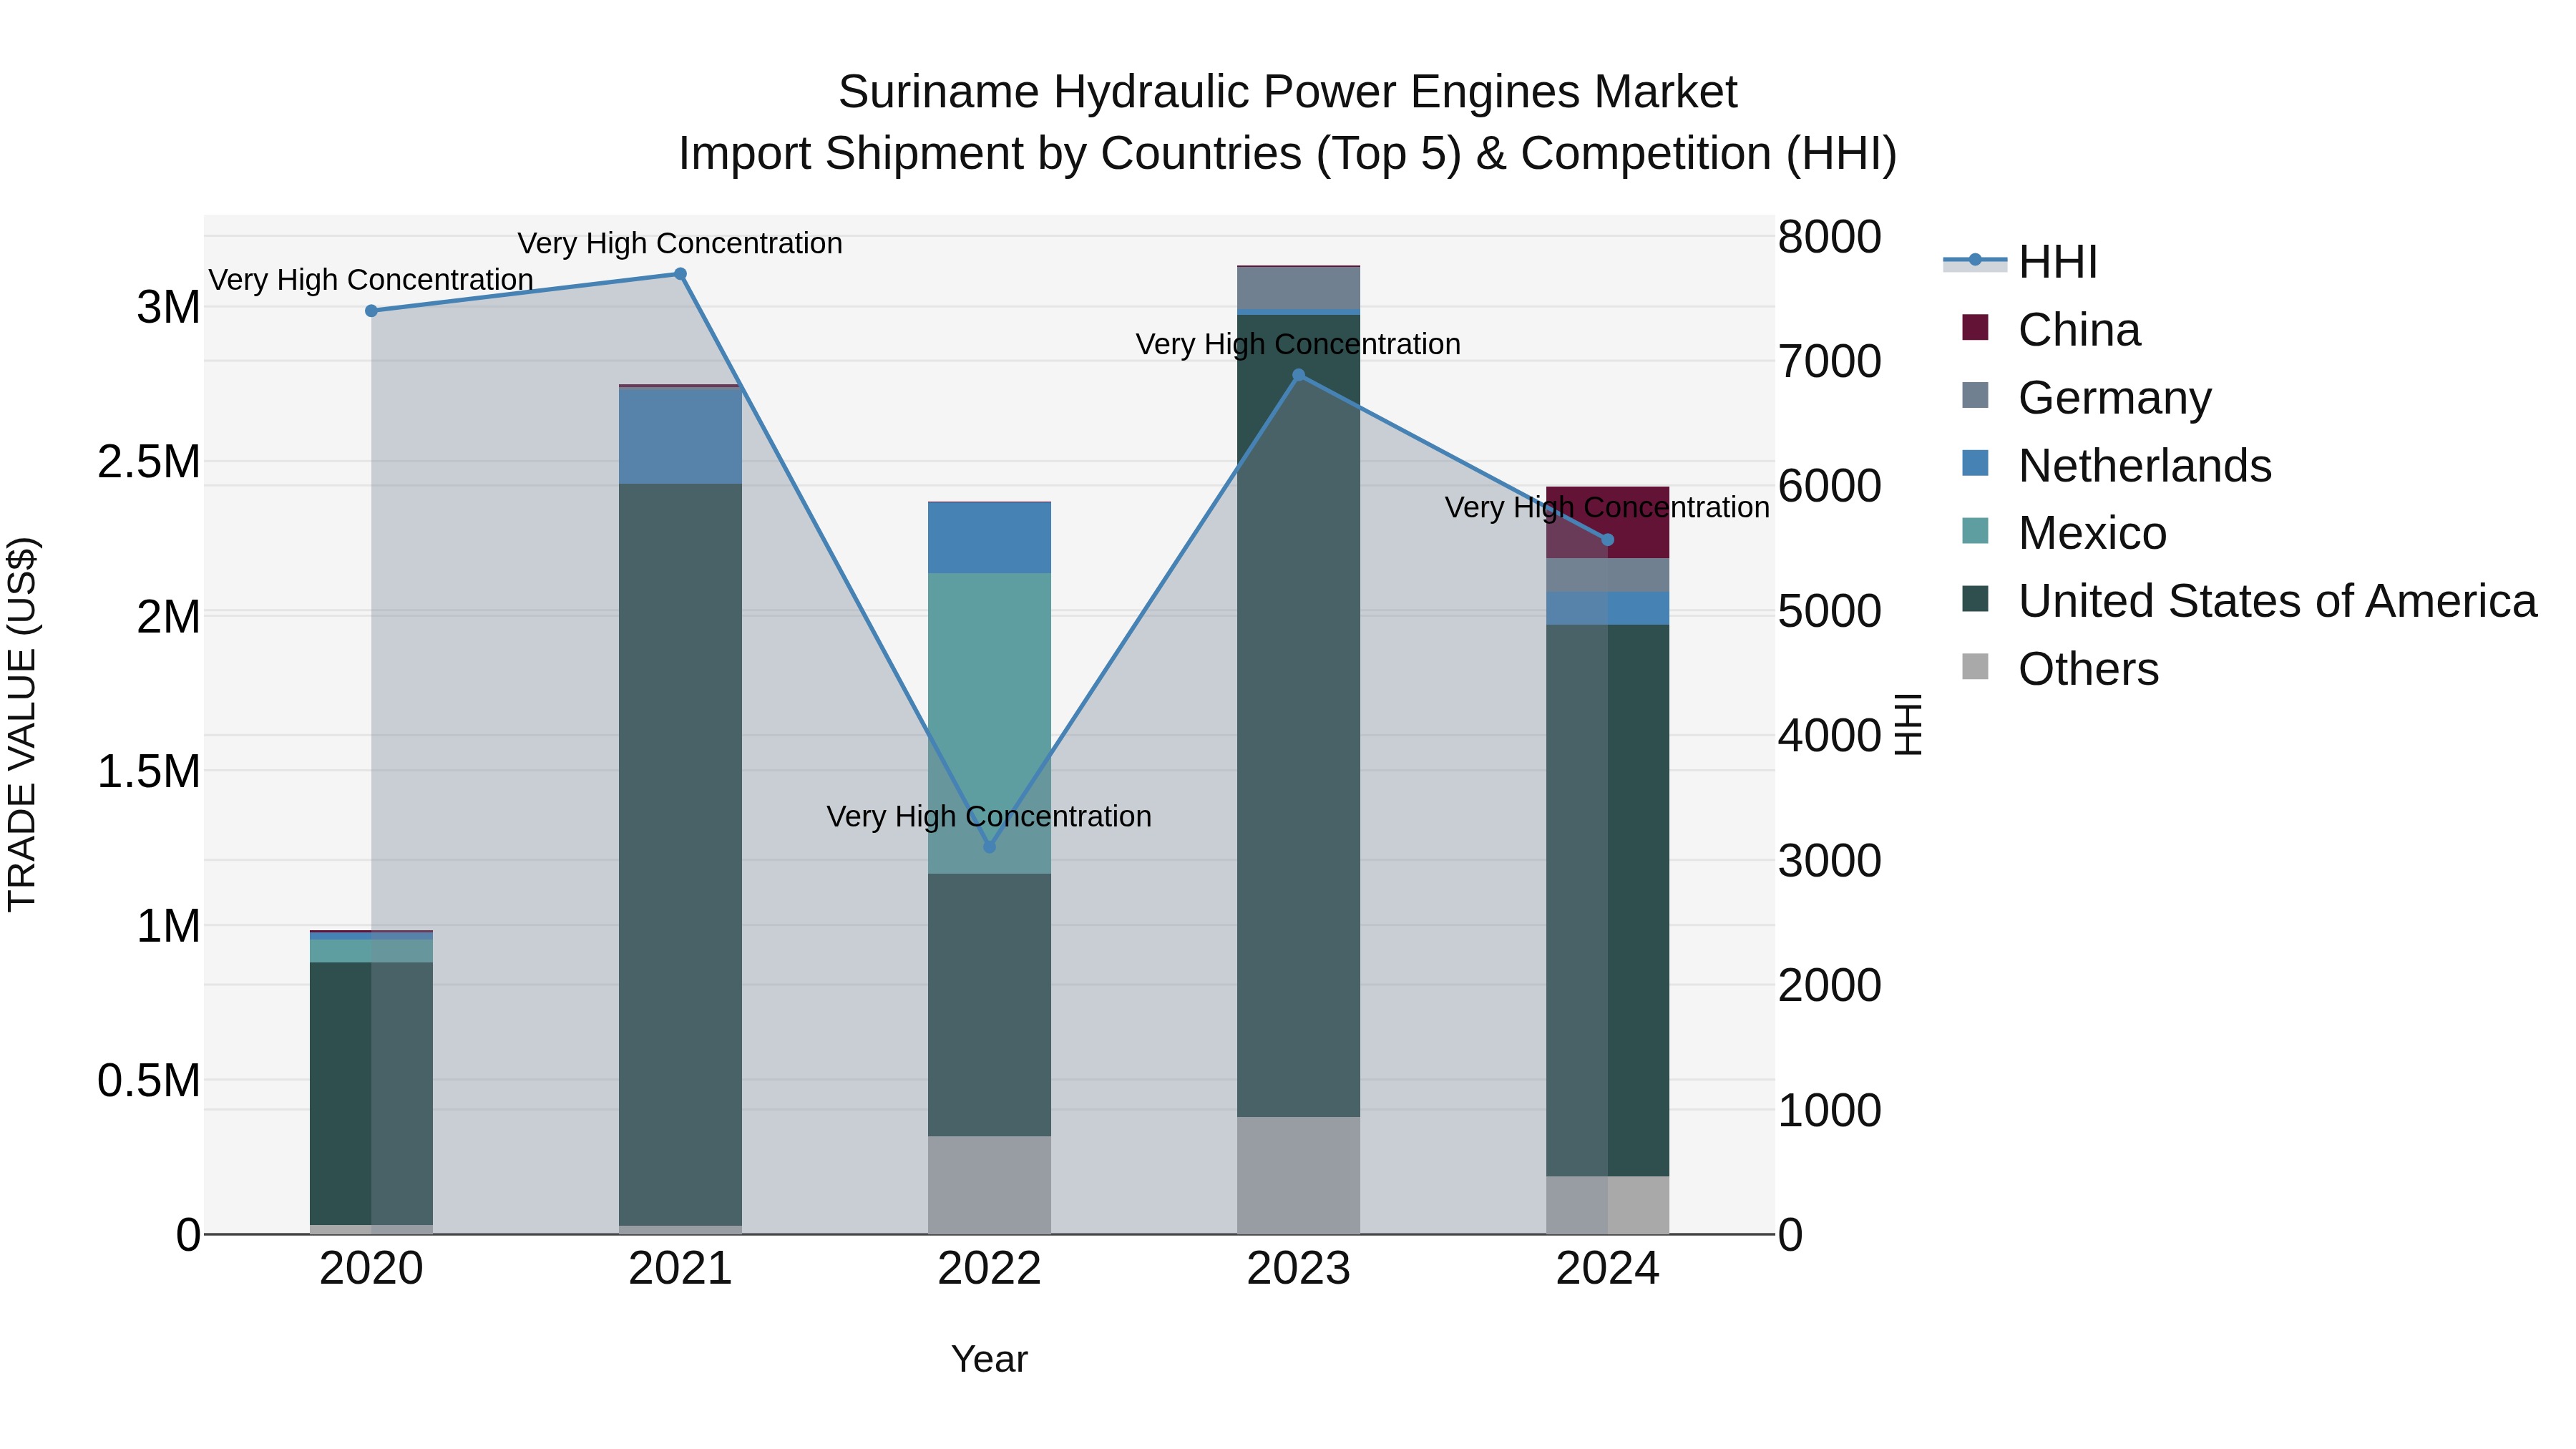2576x1449 pixels.
Task: Click the United States segment in 2020 bar
Action: 372,1094
